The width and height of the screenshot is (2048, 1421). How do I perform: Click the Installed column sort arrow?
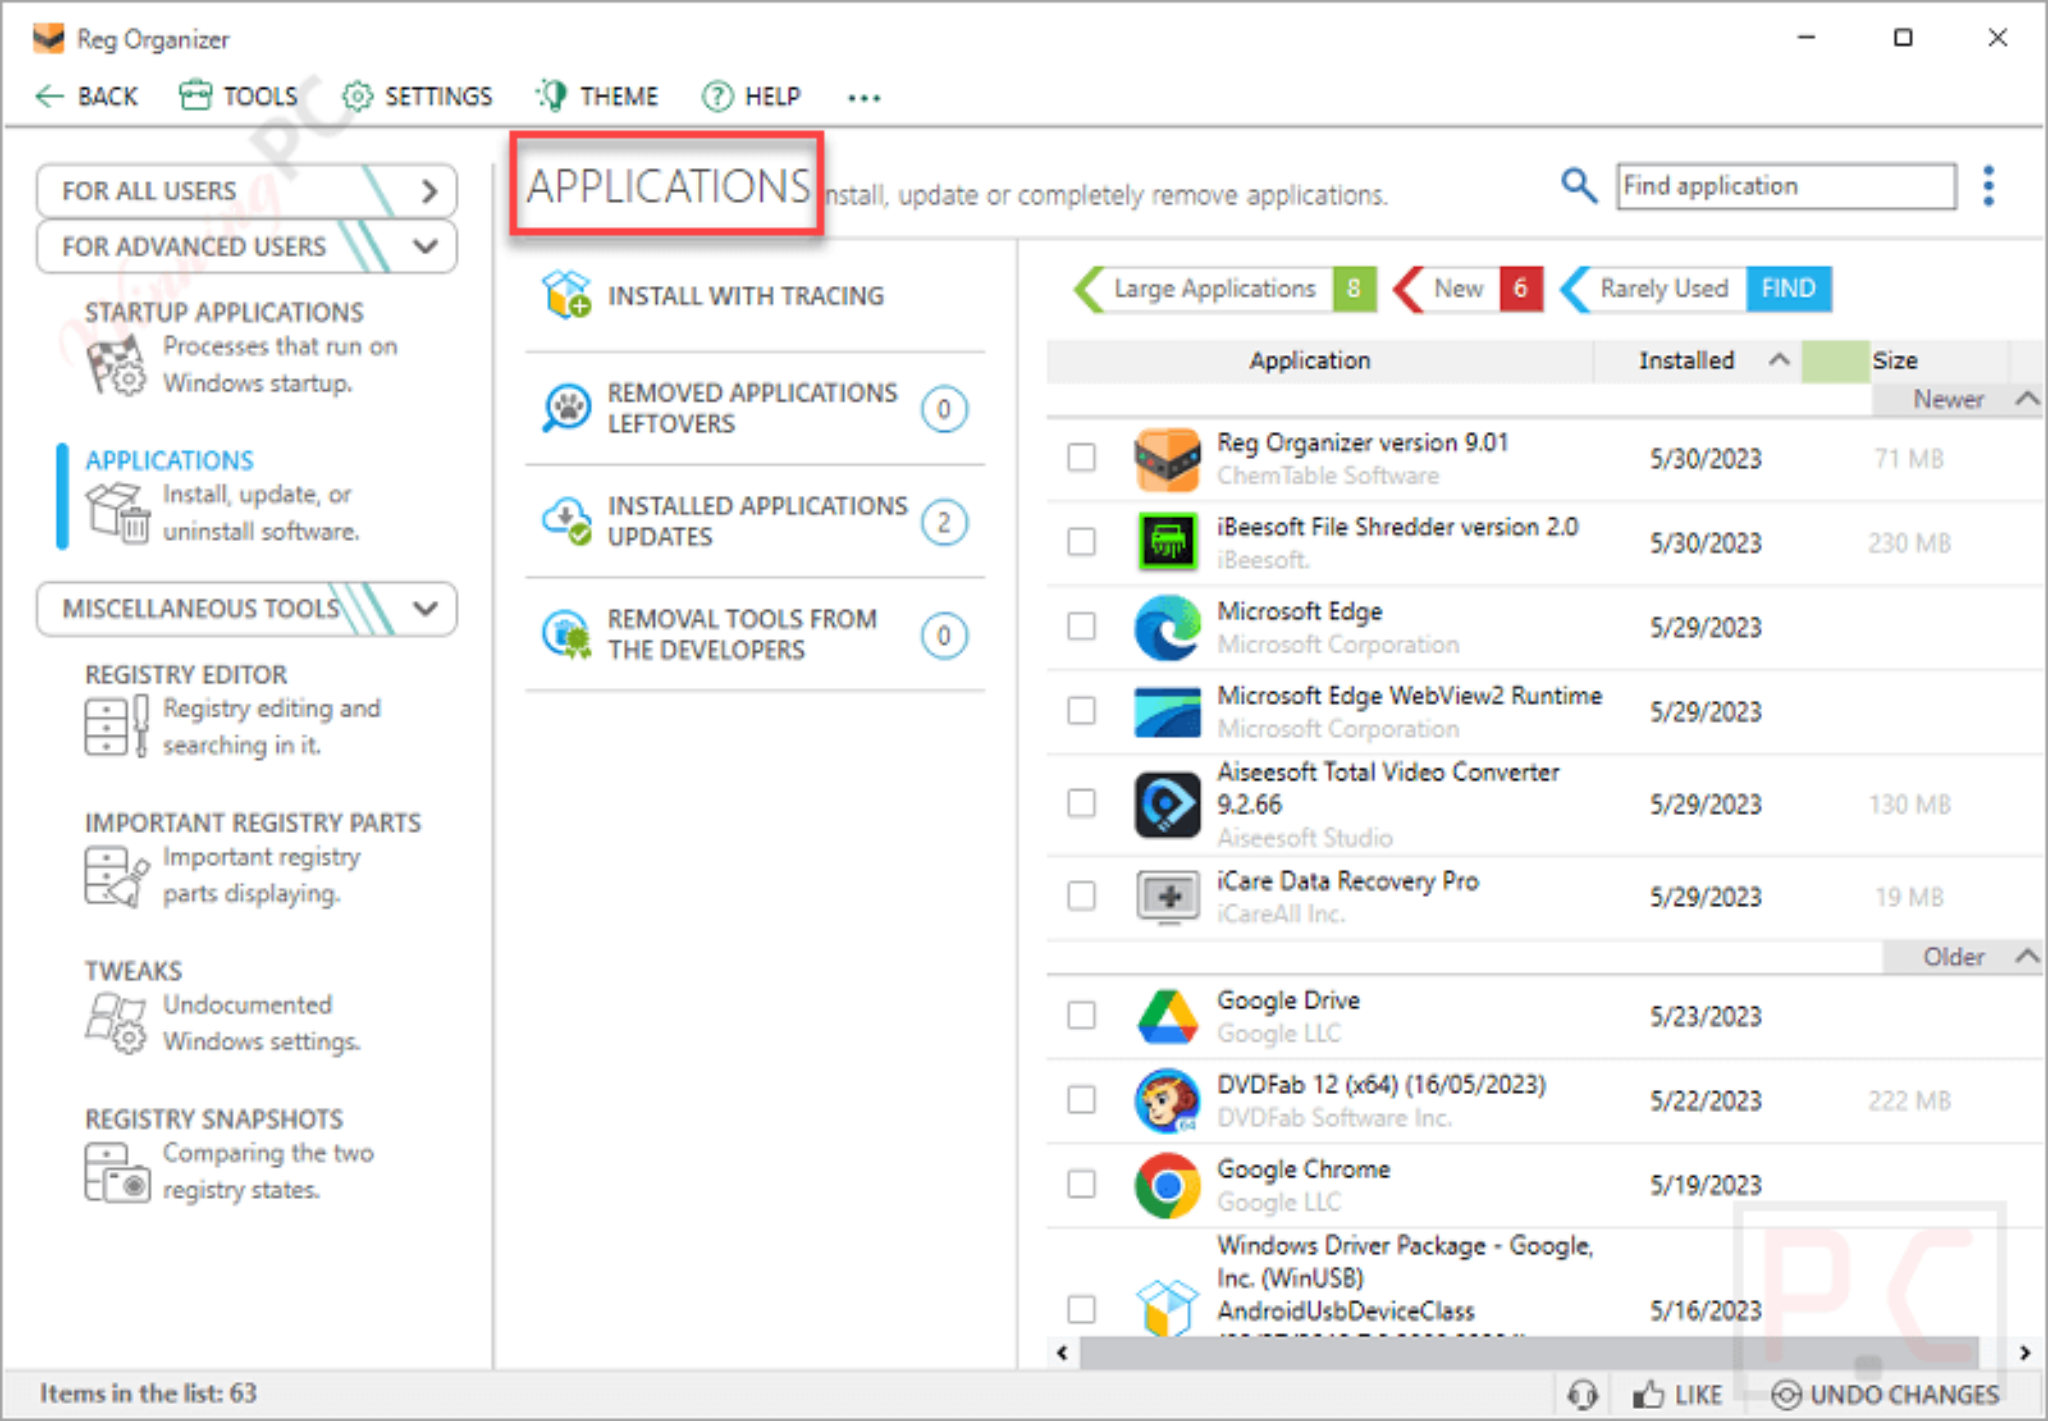[x=1779, y=360]
